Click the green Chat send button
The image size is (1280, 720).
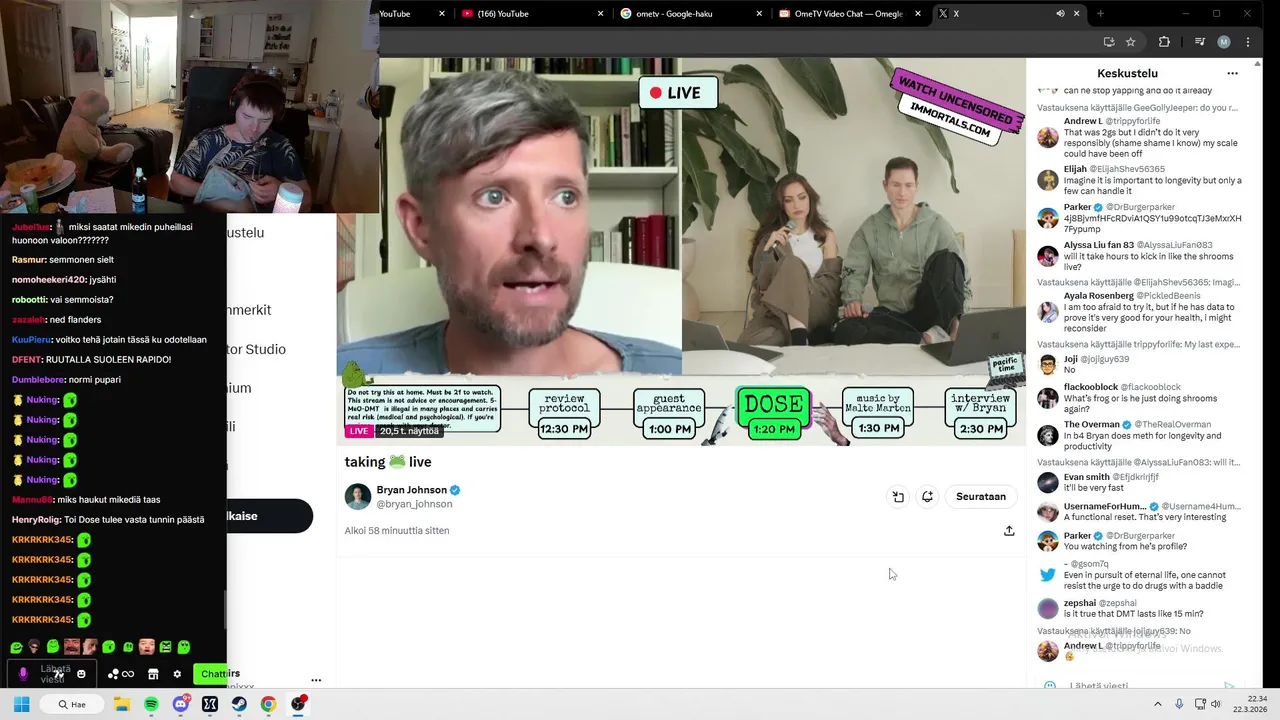point(209,674)
